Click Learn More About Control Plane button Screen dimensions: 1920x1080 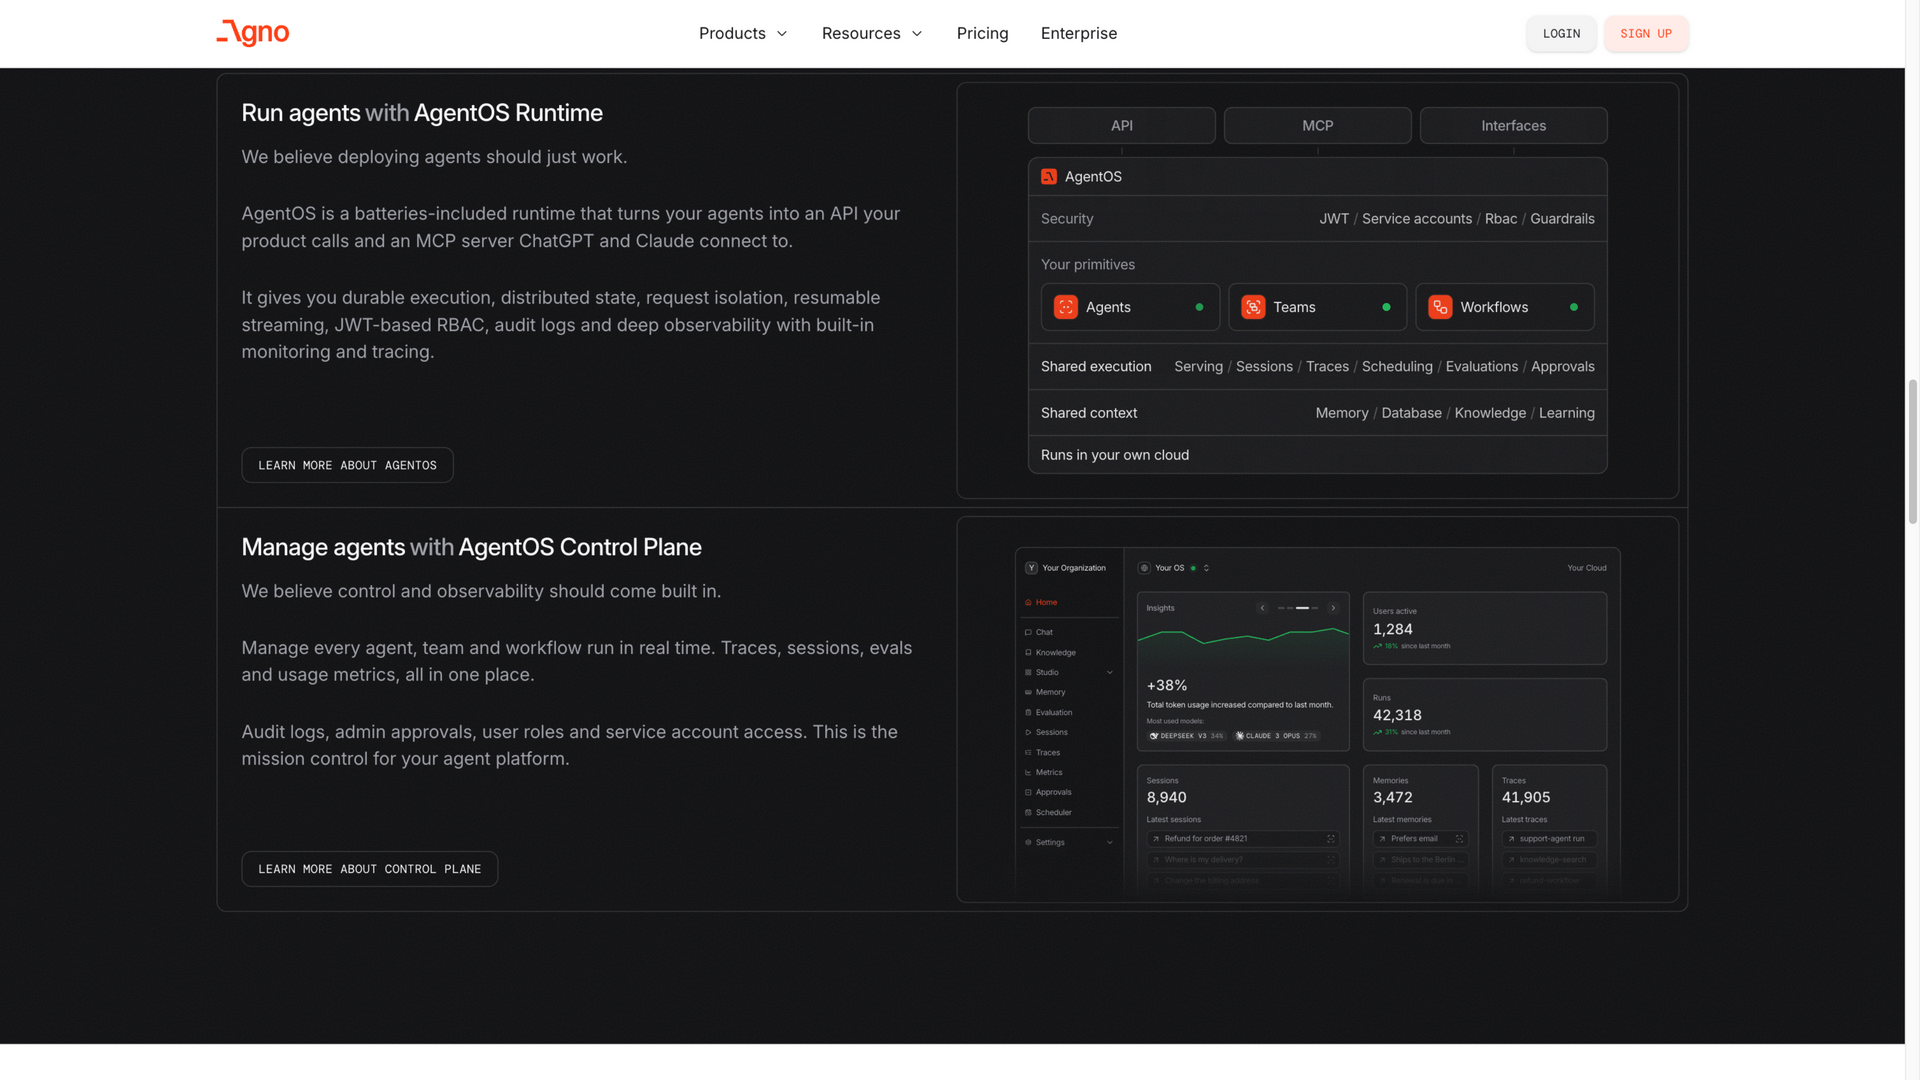pos(369,869)
